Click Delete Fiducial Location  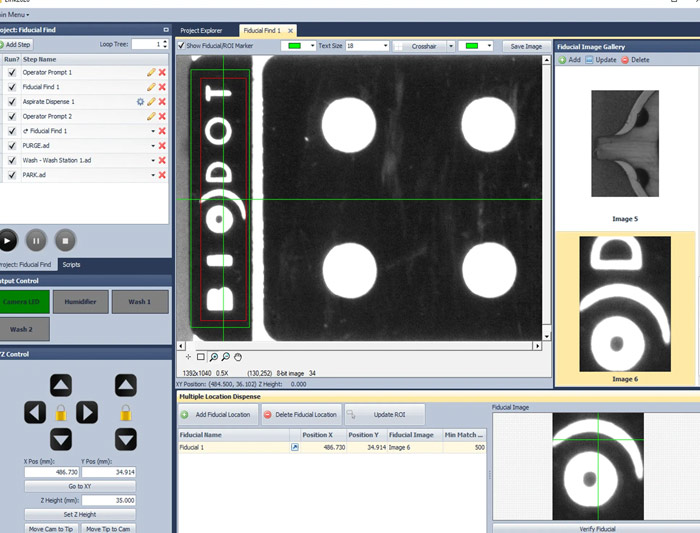click(x=301, y=415)
